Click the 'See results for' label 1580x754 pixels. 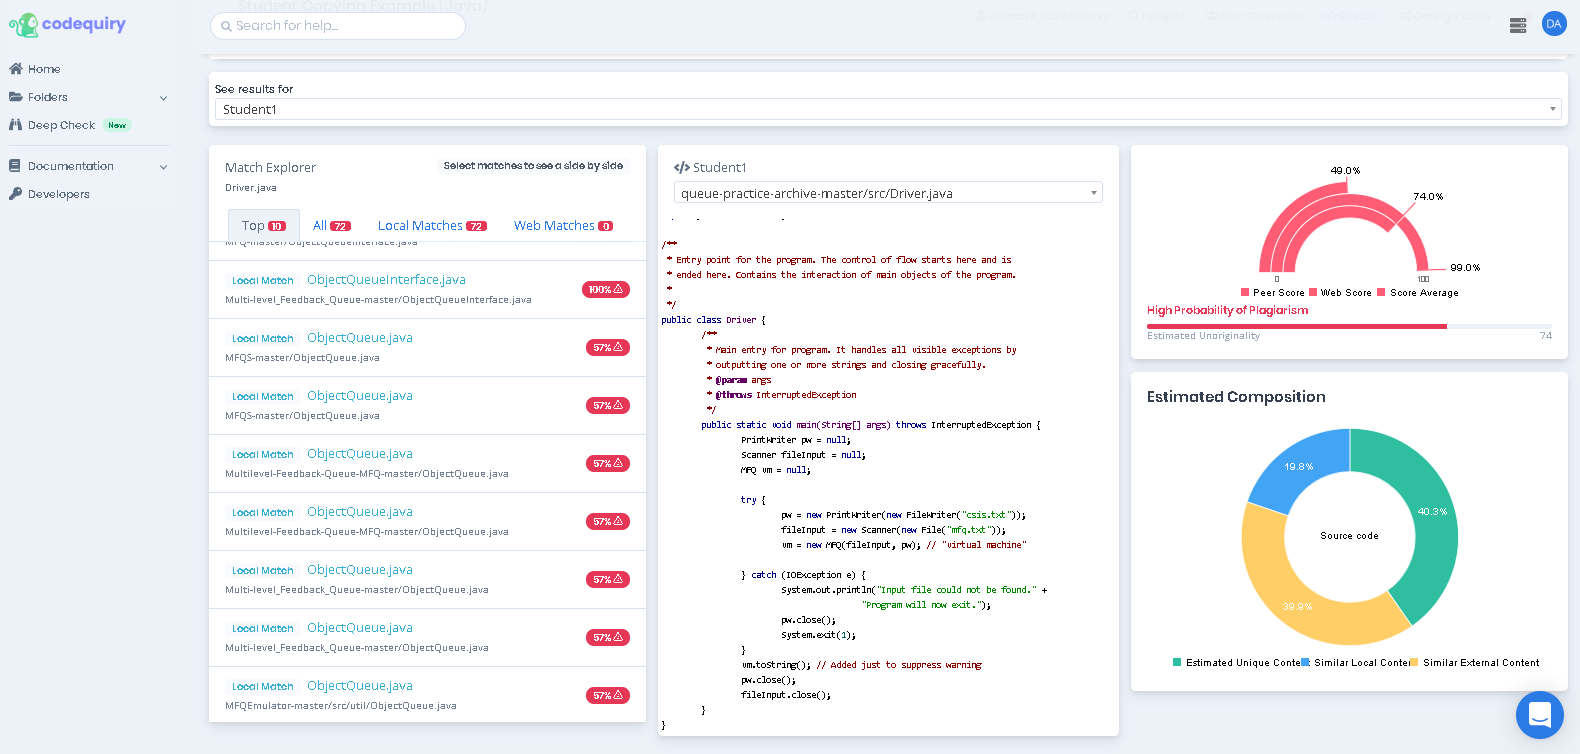click(x=254, y=89)
